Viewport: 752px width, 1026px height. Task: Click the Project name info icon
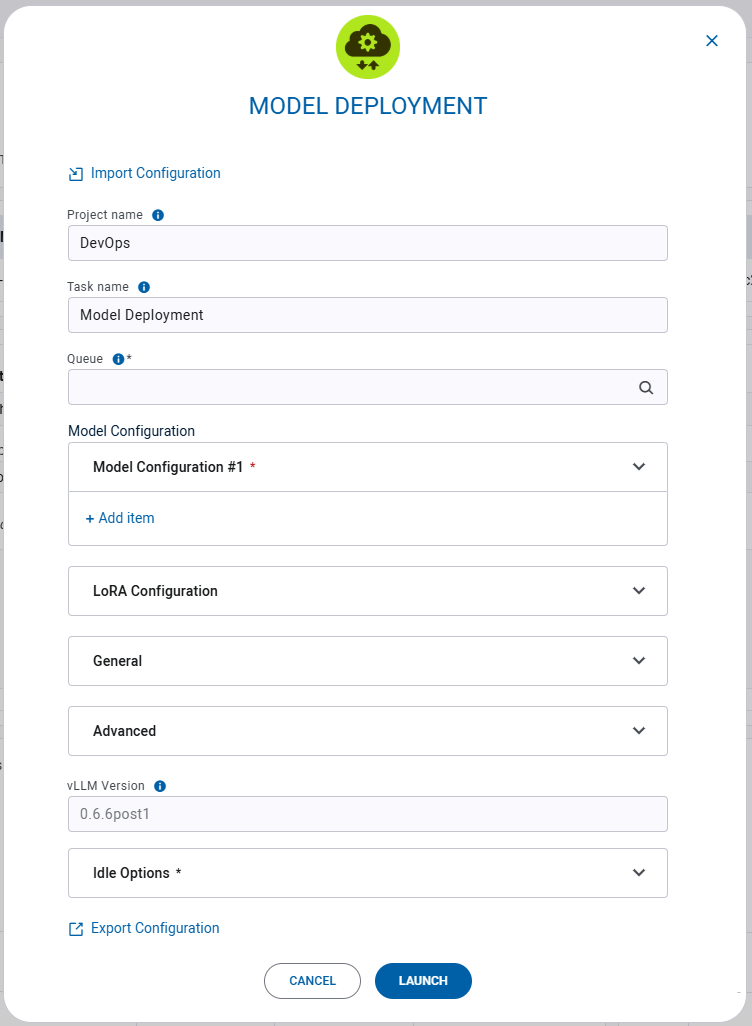tap(157, 214)
